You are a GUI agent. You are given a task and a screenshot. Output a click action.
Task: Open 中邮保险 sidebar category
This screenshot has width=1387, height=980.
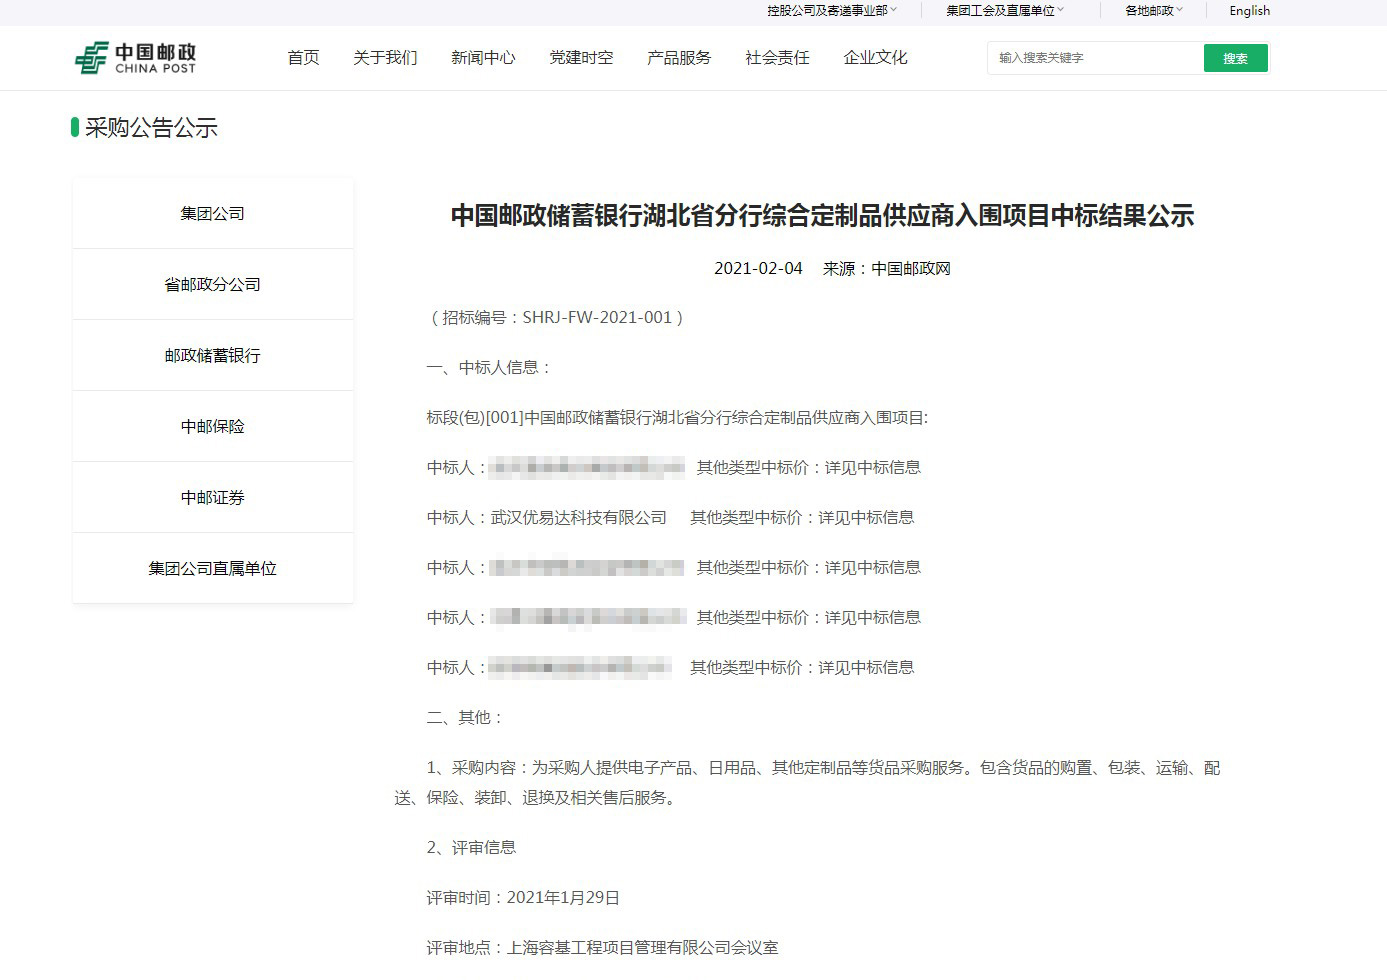(x=213, y=427)
